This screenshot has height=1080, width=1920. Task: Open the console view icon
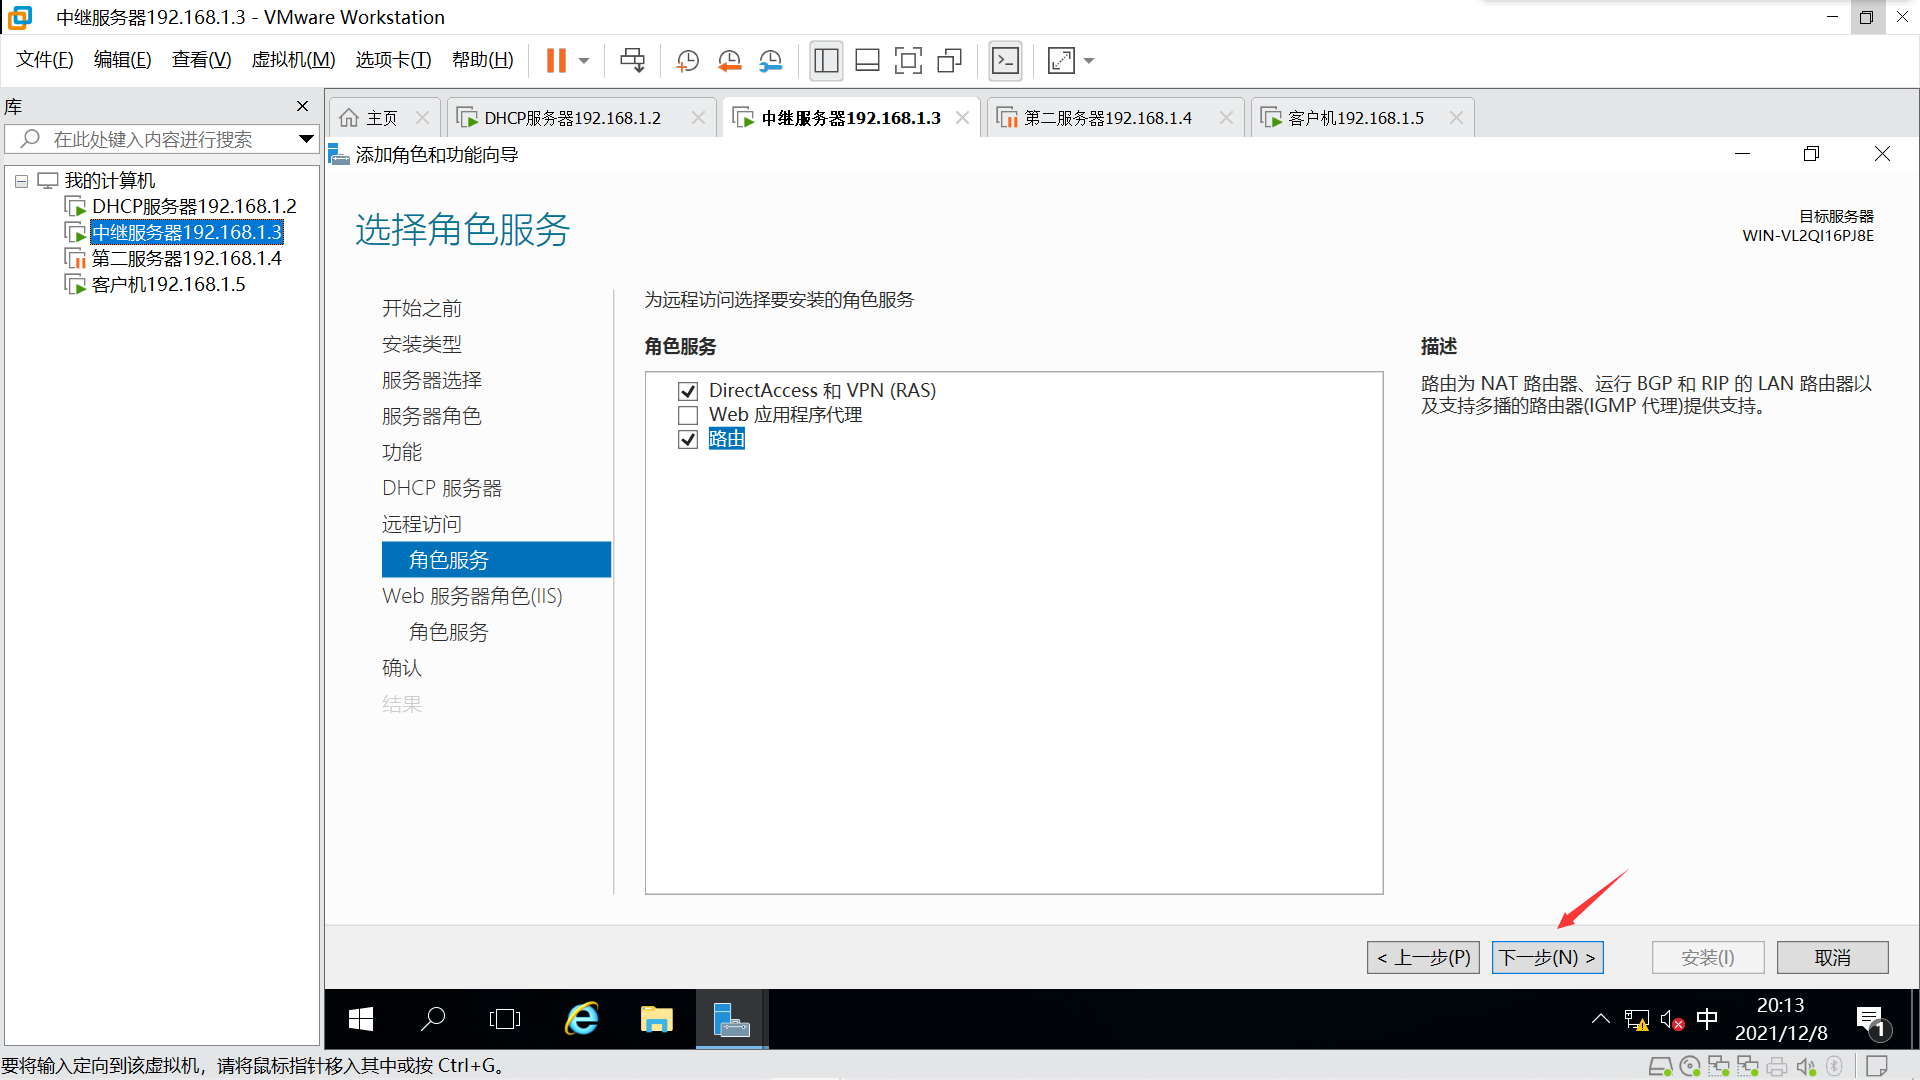pos(1005,61)
